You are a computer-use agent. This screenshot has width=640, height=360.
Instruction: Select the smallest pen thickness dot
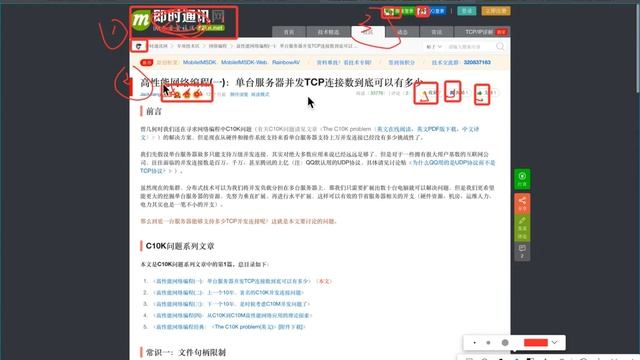(474, 343)
